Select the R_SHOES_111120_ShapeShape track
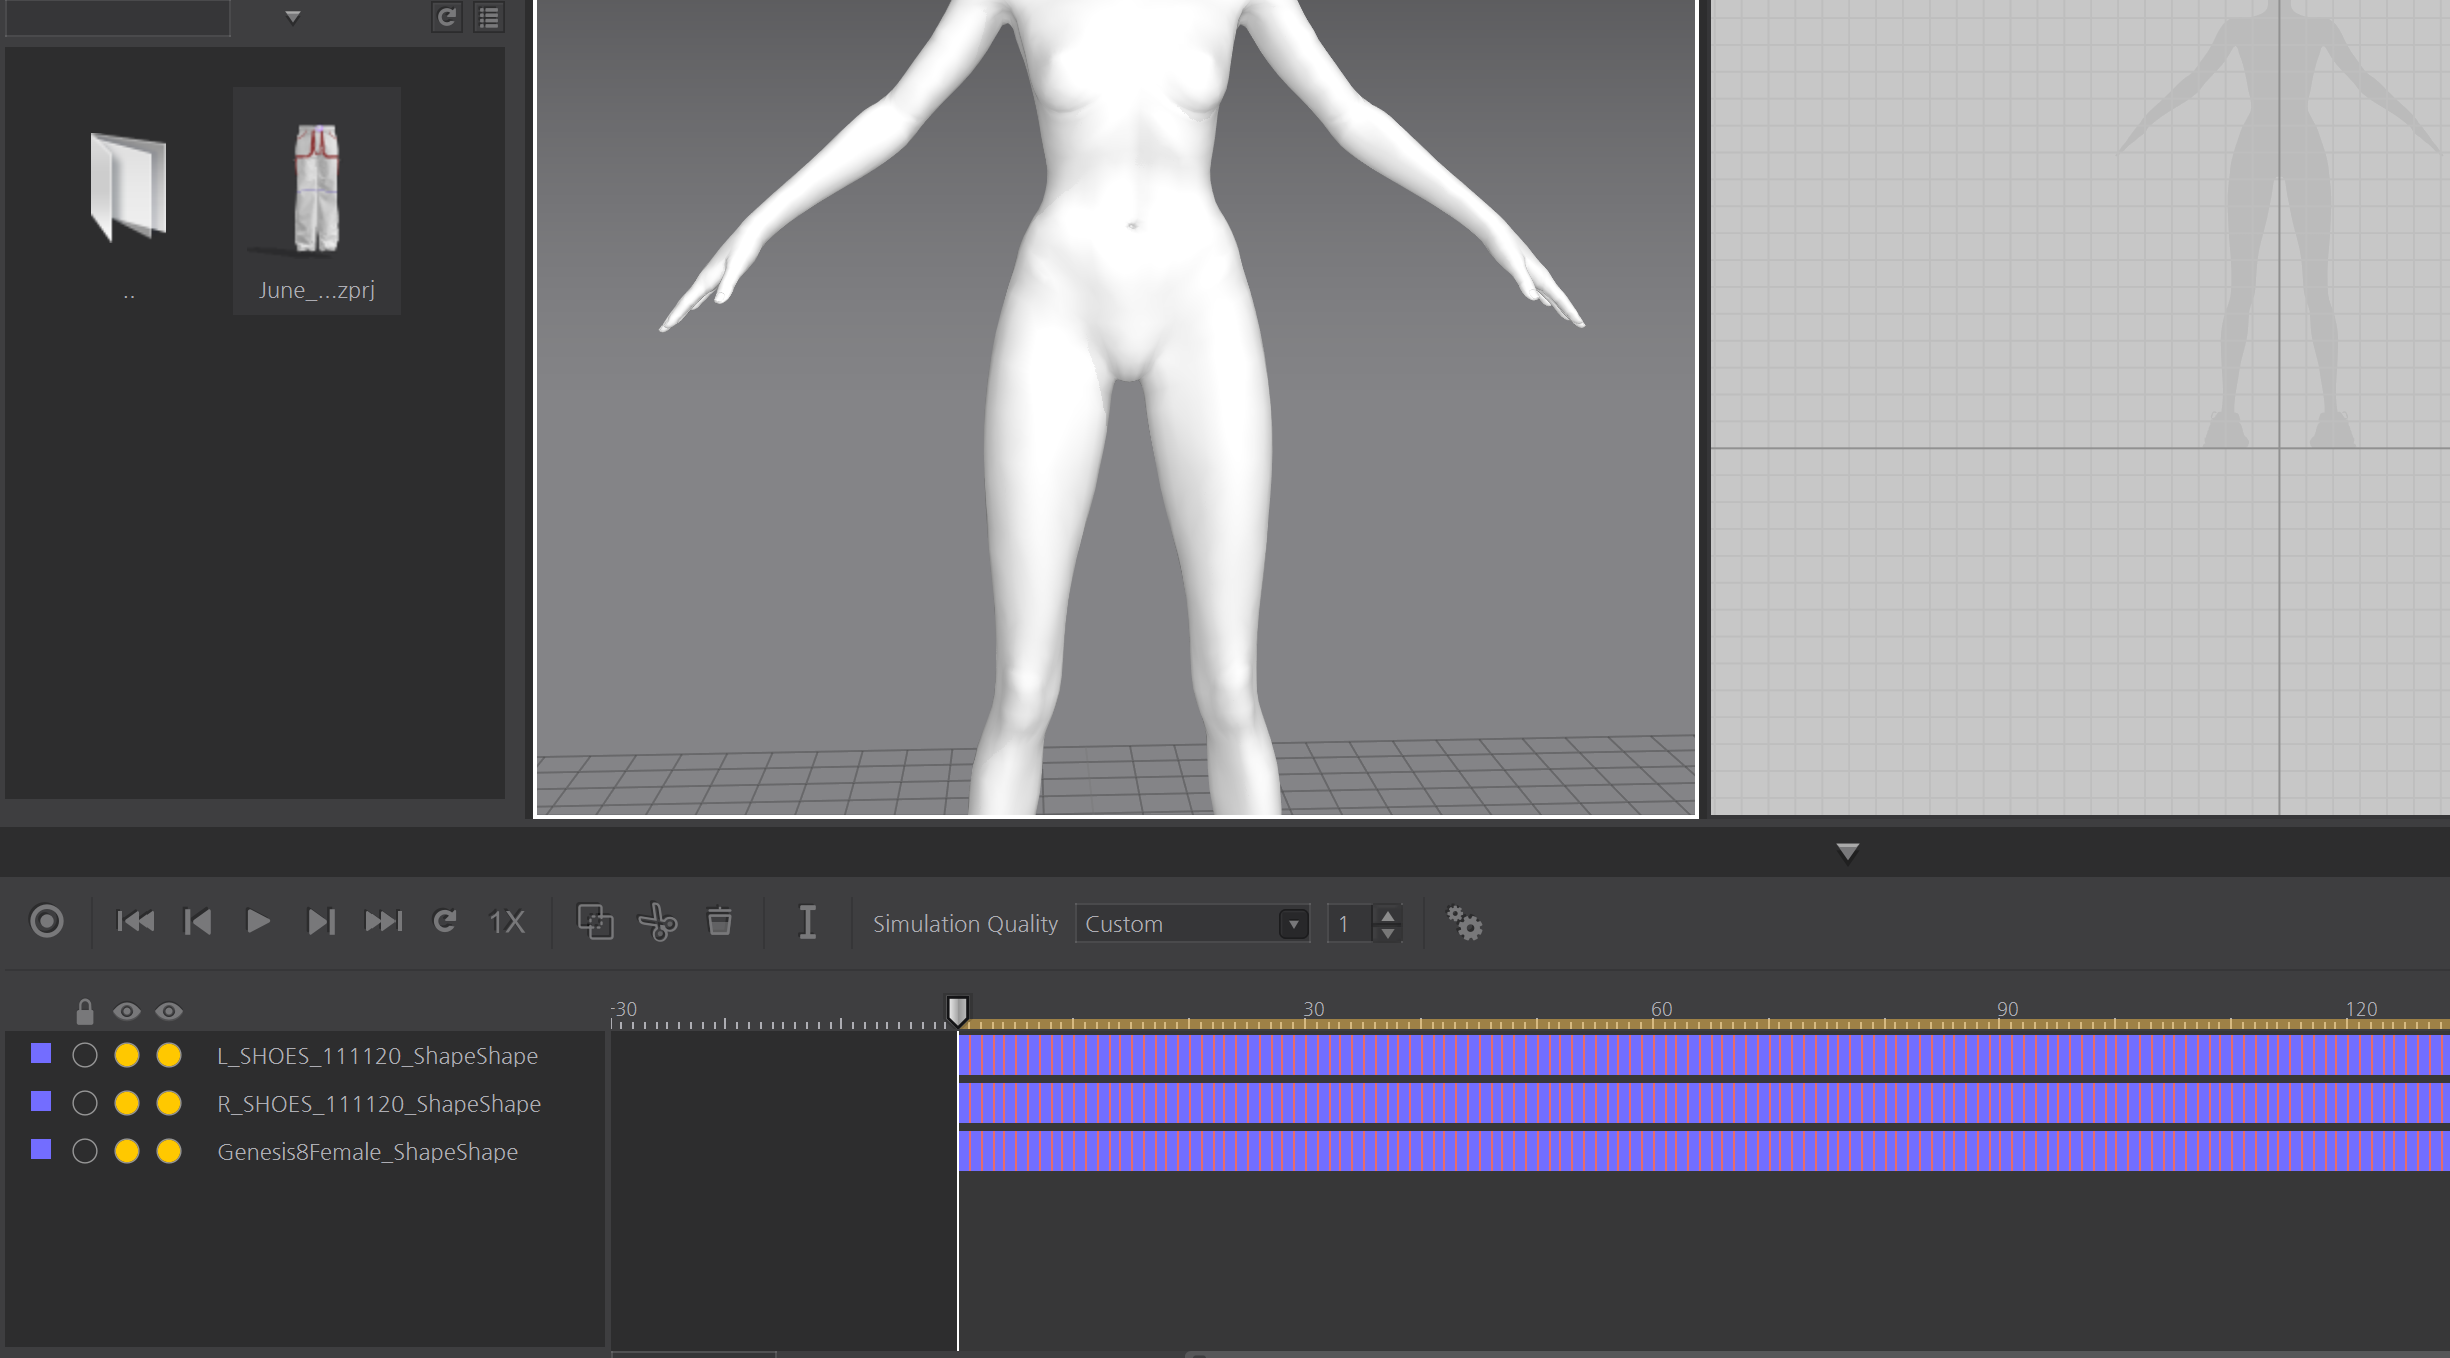2450x1358 pixels. click(x=379, y=1104)
